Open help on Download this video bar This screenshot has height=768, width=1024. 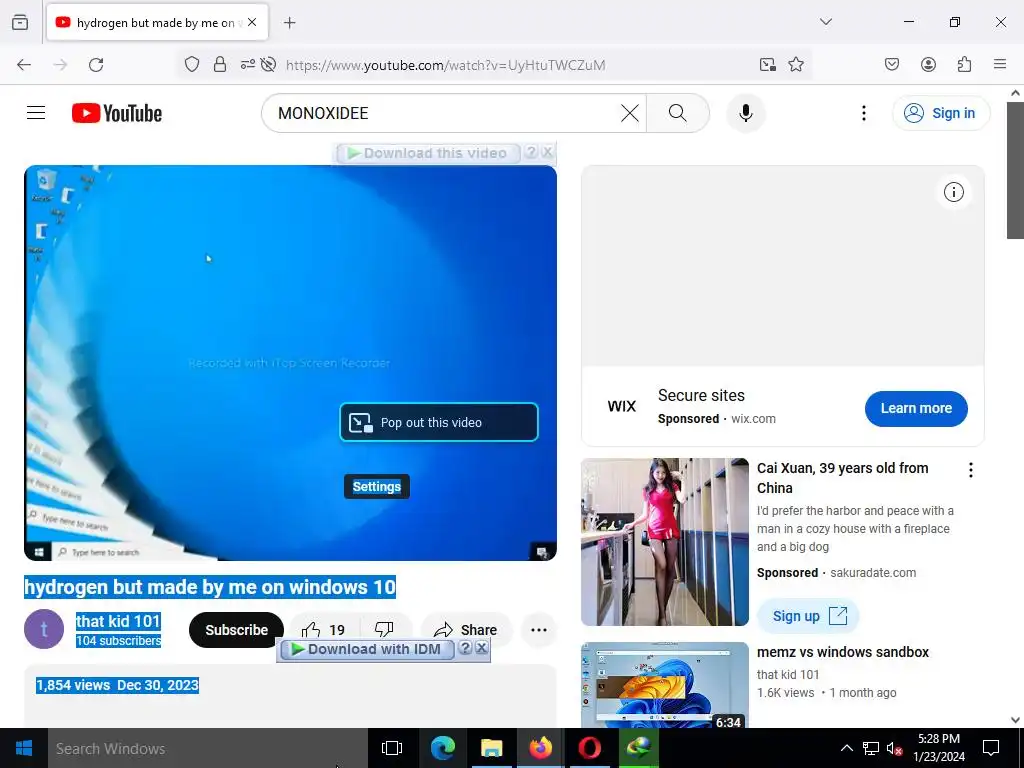coord(532,152)
